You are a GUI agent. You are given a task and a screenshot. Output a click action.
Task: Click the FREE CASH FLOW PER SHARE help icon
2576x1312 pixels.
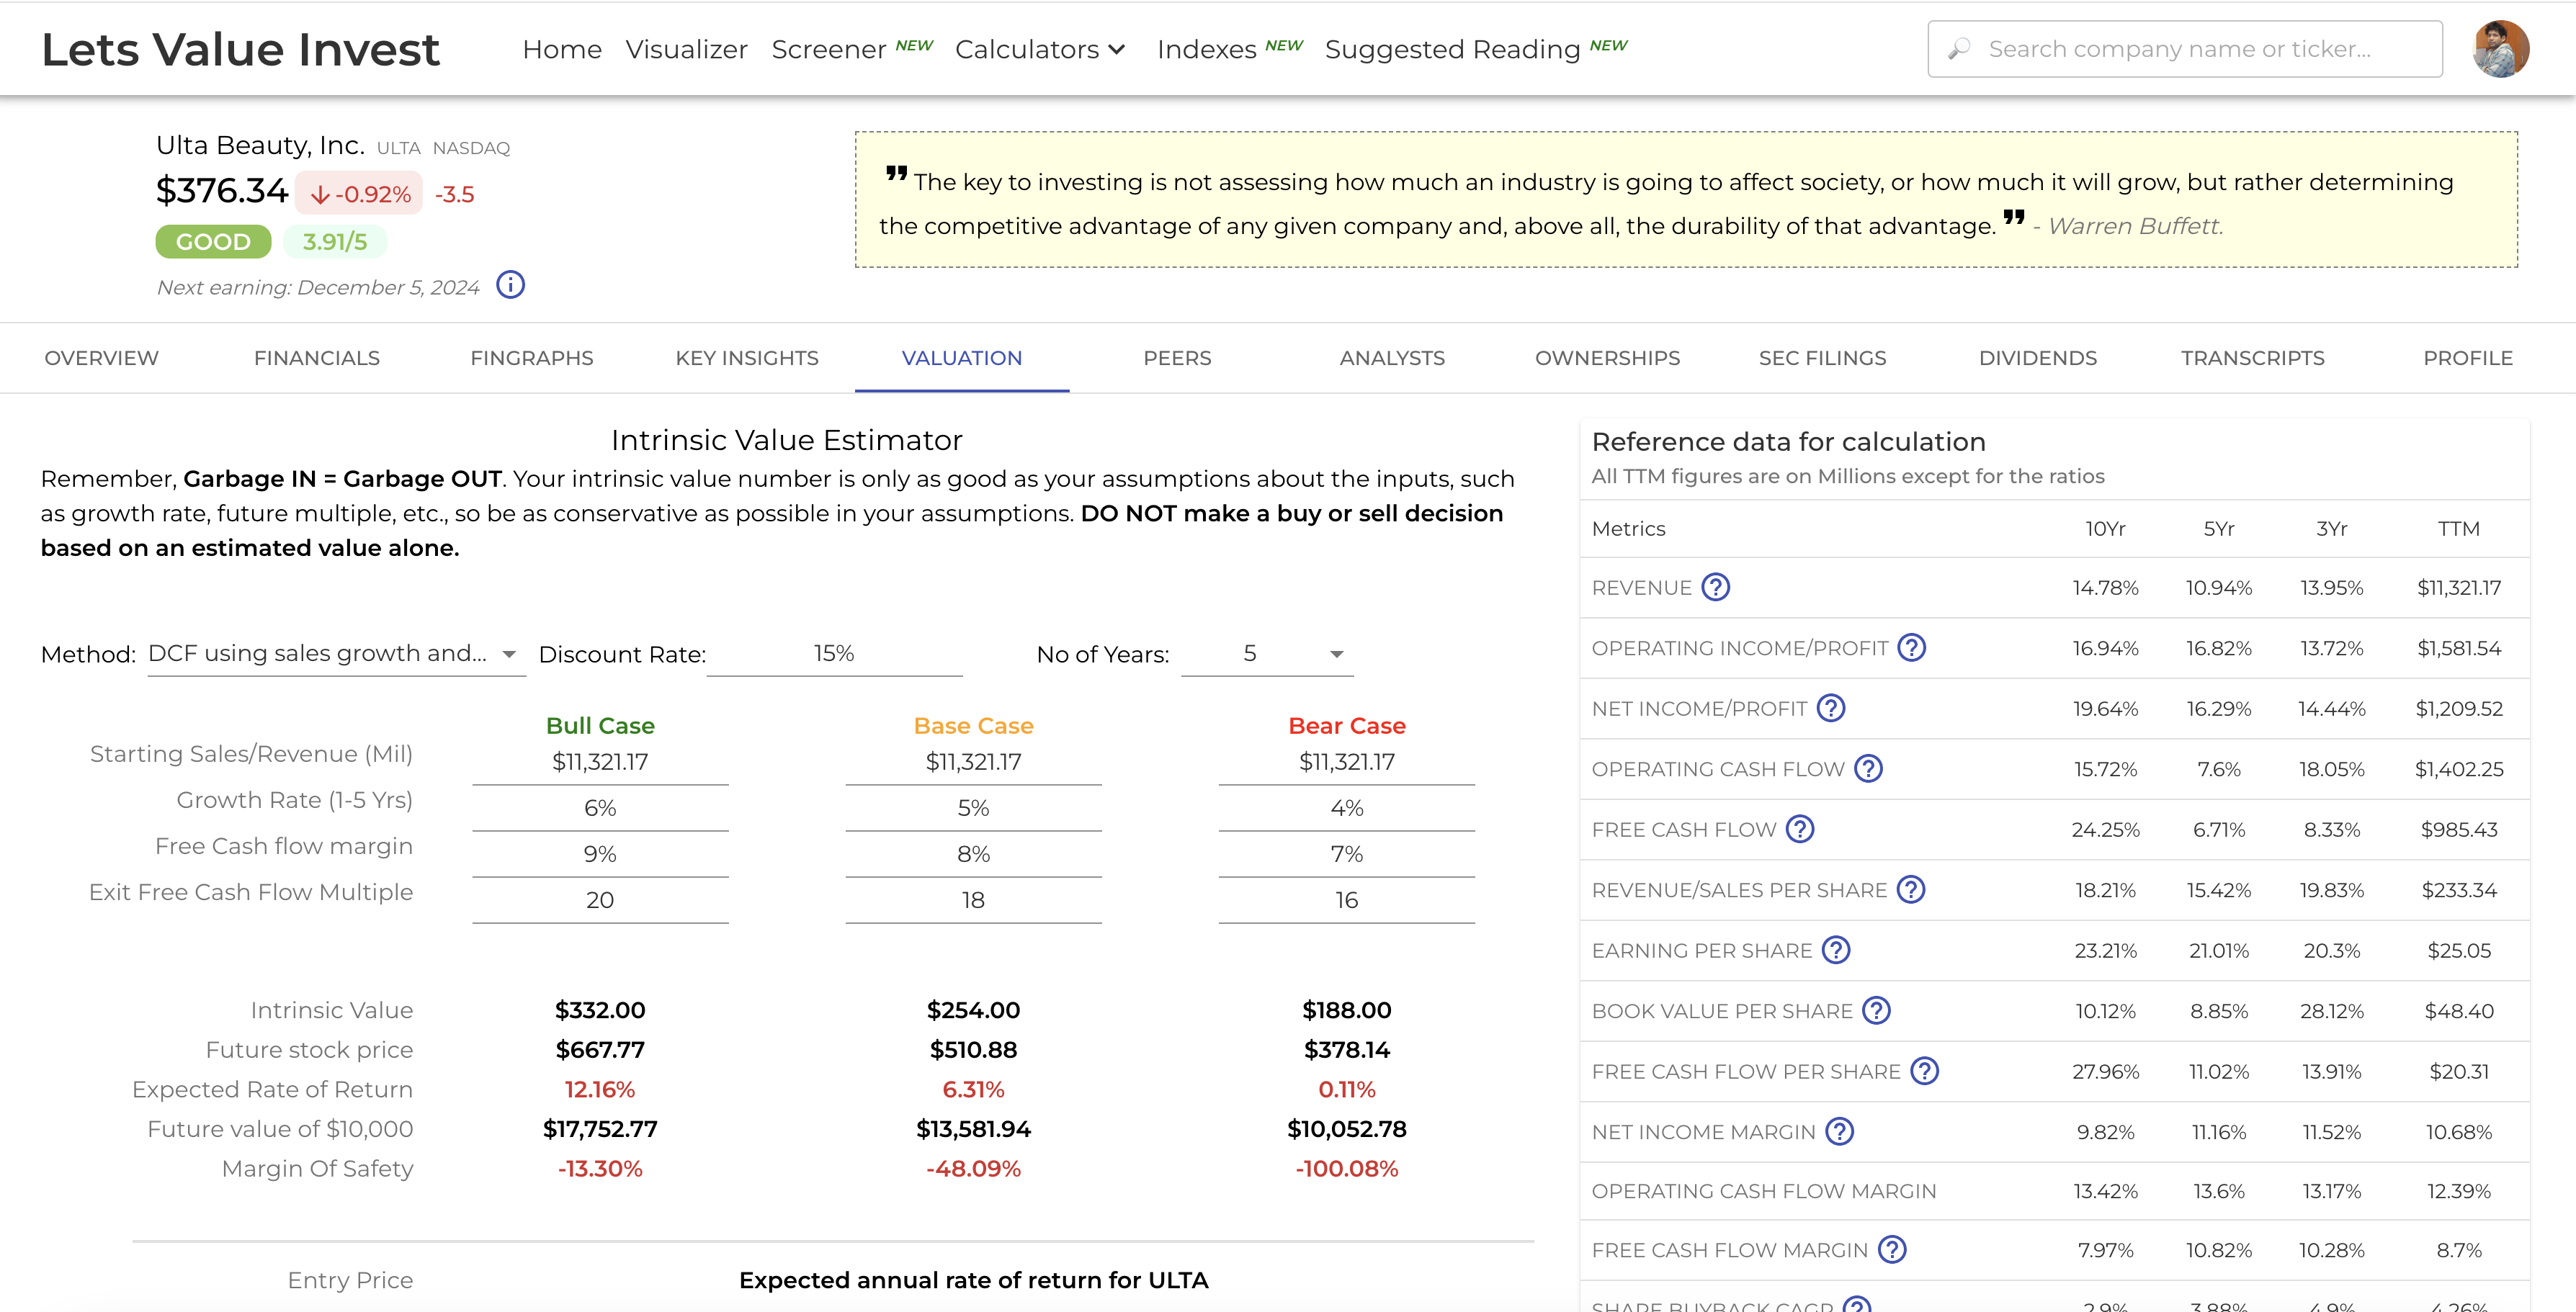(1925, 1071)
